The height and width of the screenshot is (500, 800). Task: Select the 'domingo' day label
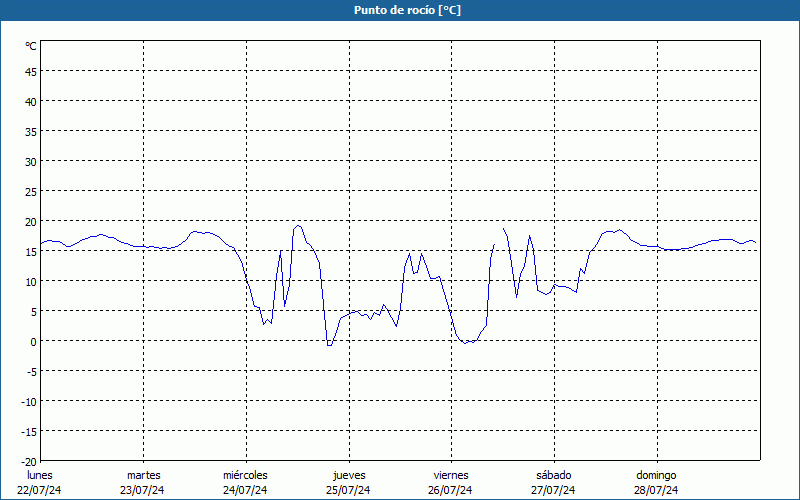pos(656,475)
